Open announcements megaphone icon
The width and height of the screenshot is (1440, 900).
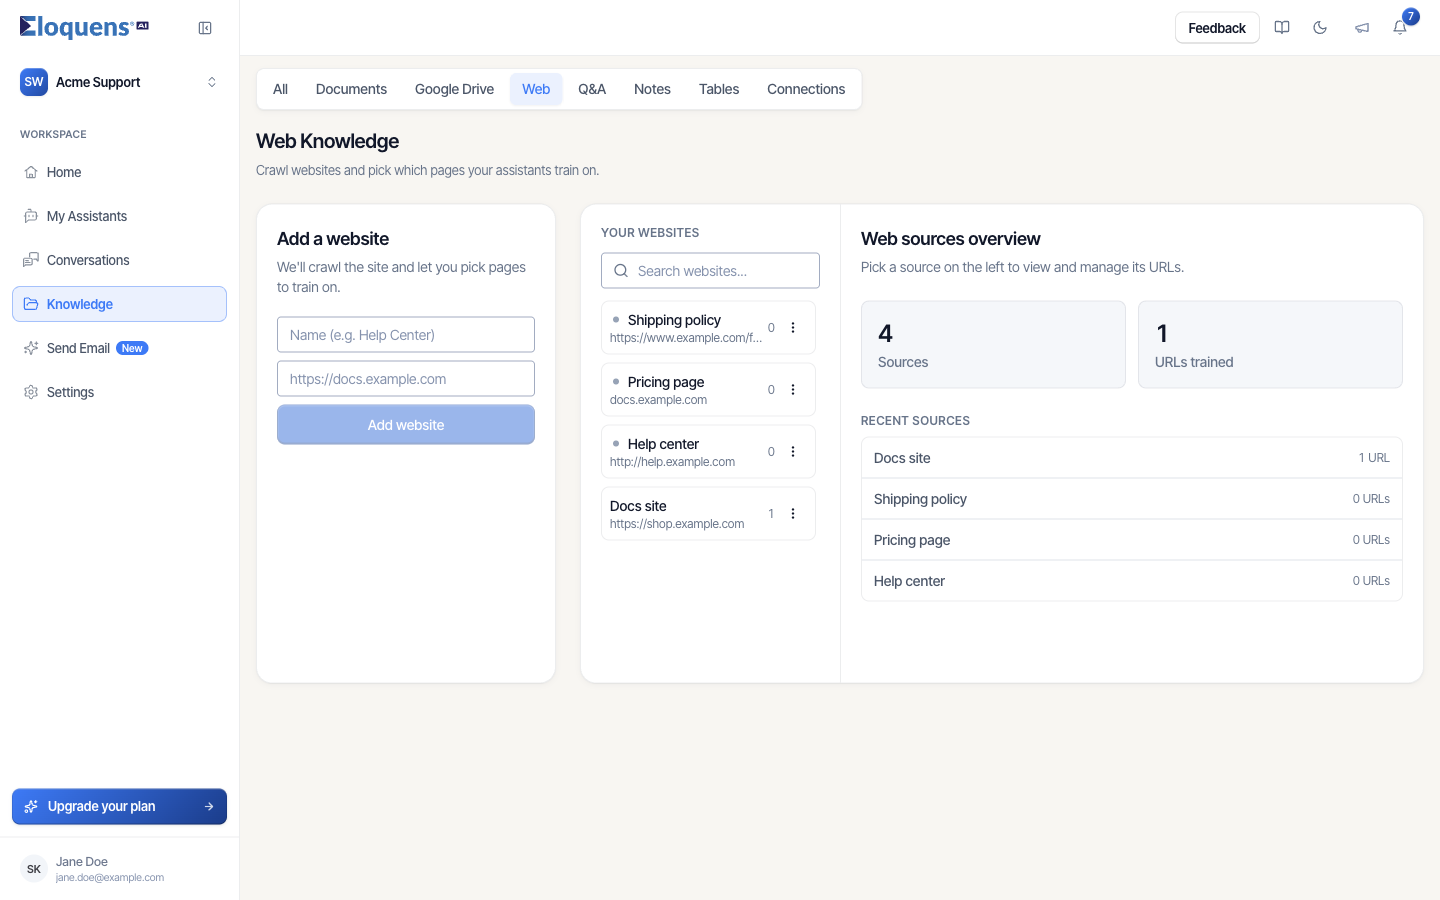[1362, 28]
